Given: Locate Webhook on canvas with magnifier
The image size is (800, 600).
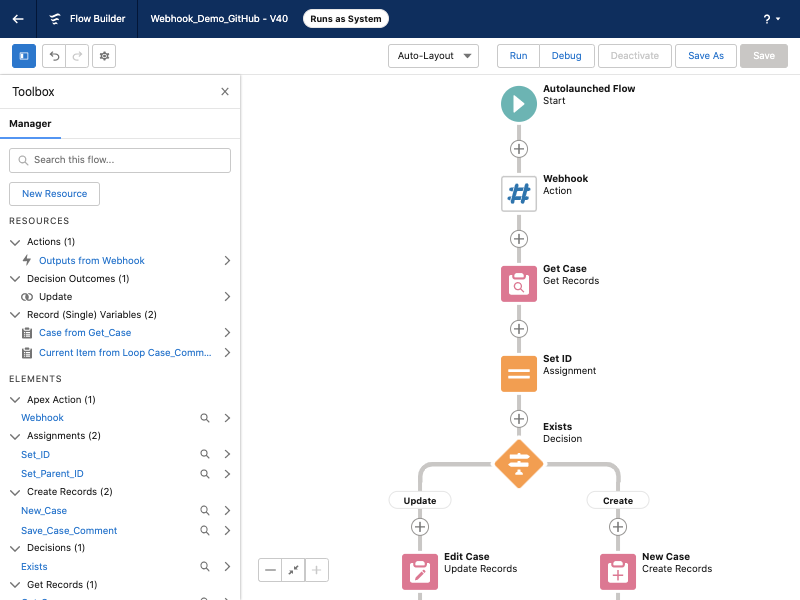Looking at the screenshot, I should (x=205, y=418).
